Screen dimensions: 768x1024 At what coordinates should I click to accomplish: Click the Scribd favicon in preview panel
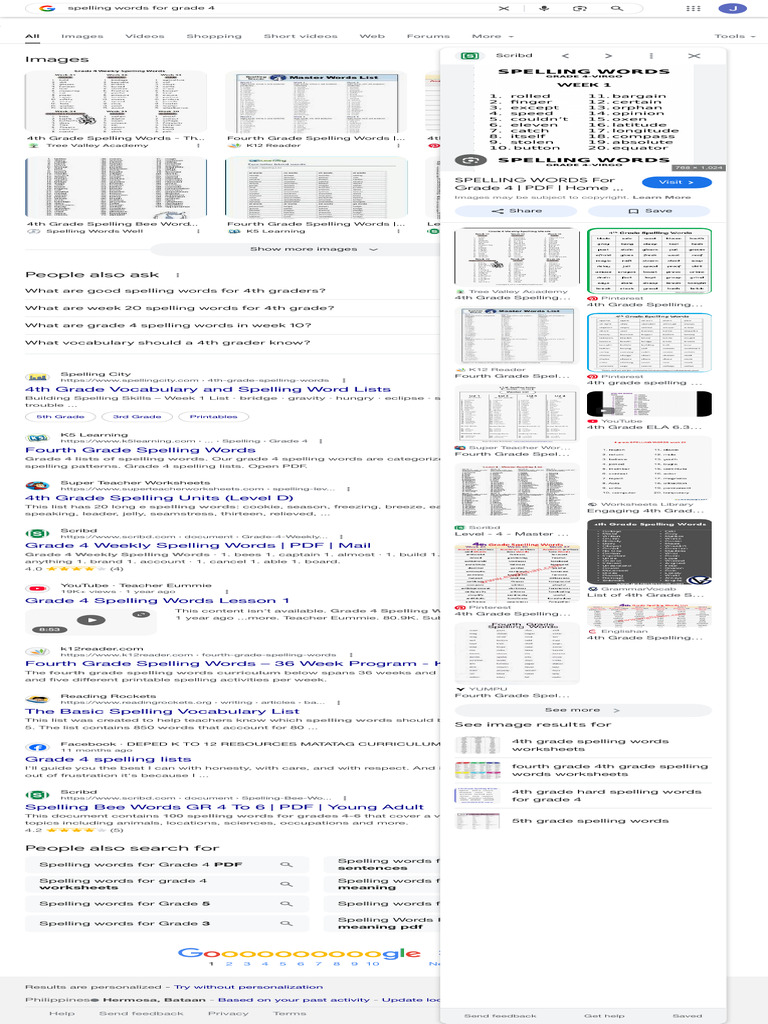coord(470,56)
